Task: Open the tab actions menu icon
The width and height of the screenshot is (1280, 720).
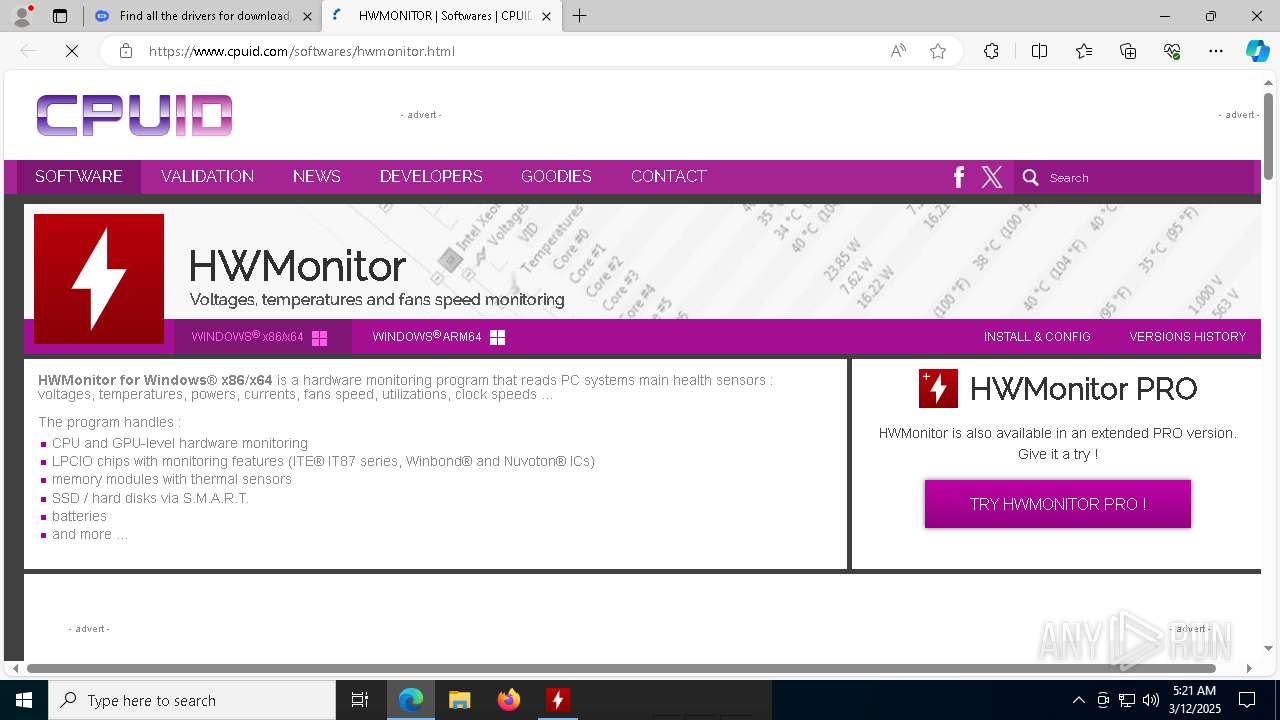Action: point(60,16)
